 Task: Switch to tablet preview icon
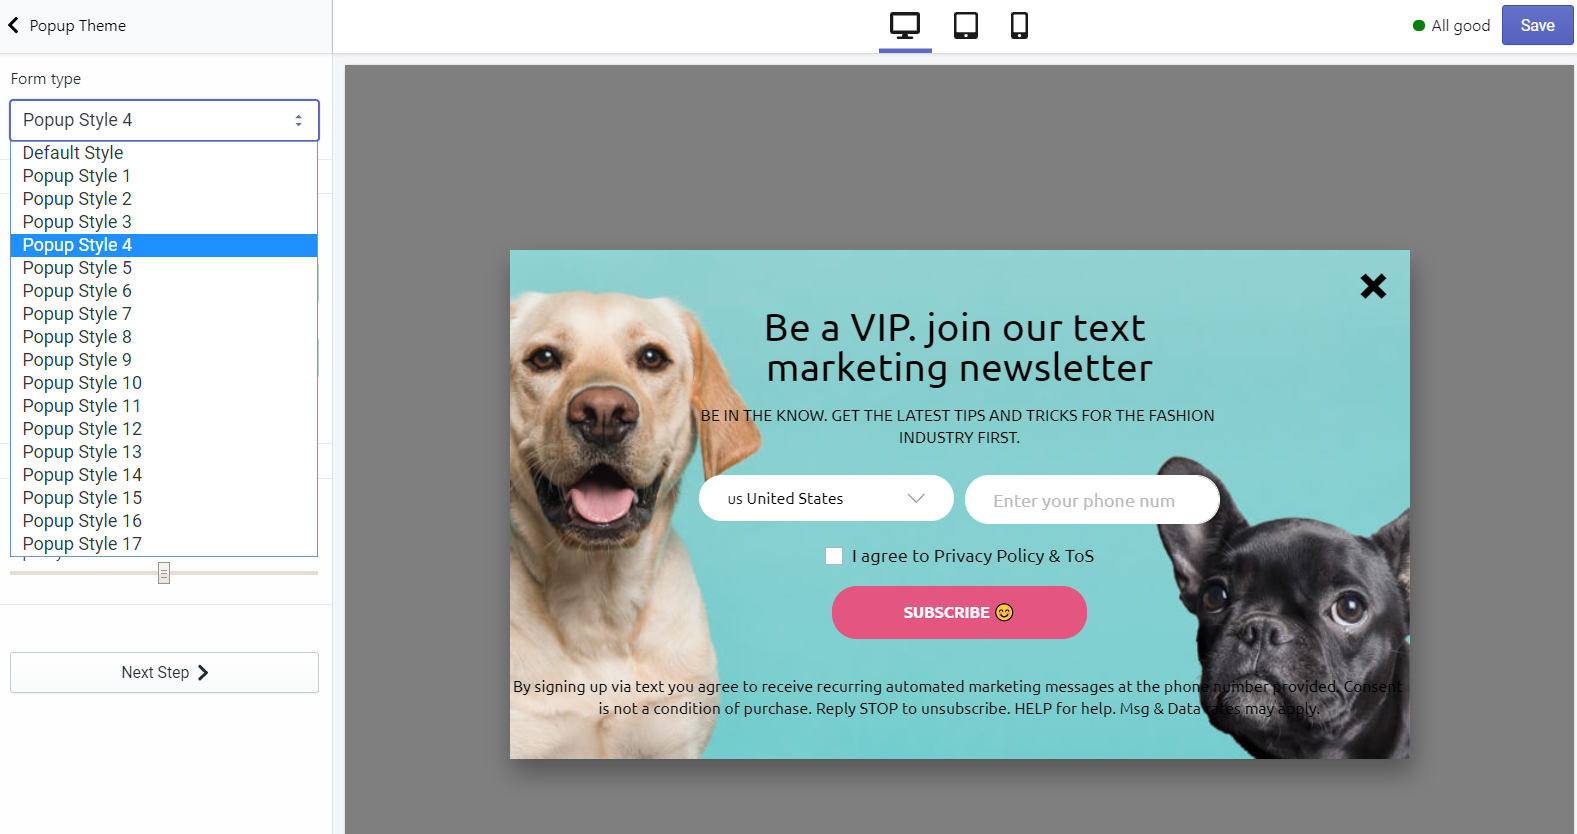[x=966, y=25]
